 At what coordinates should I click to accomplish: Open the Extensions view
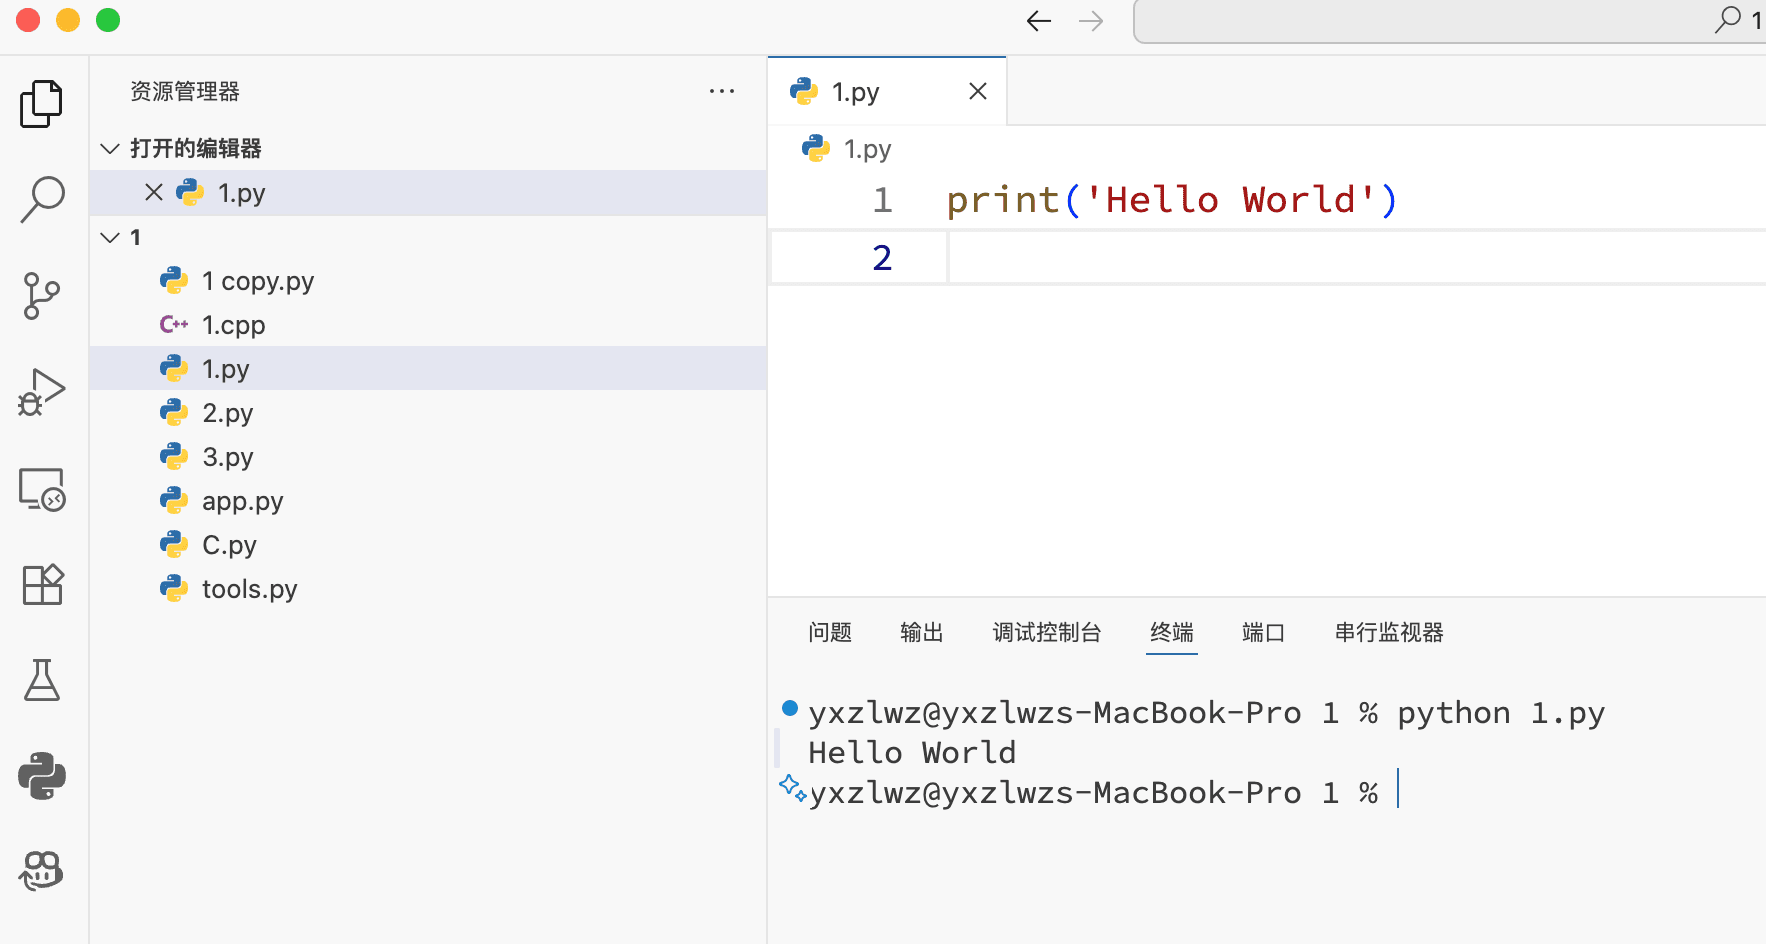[x=42, y=584]
